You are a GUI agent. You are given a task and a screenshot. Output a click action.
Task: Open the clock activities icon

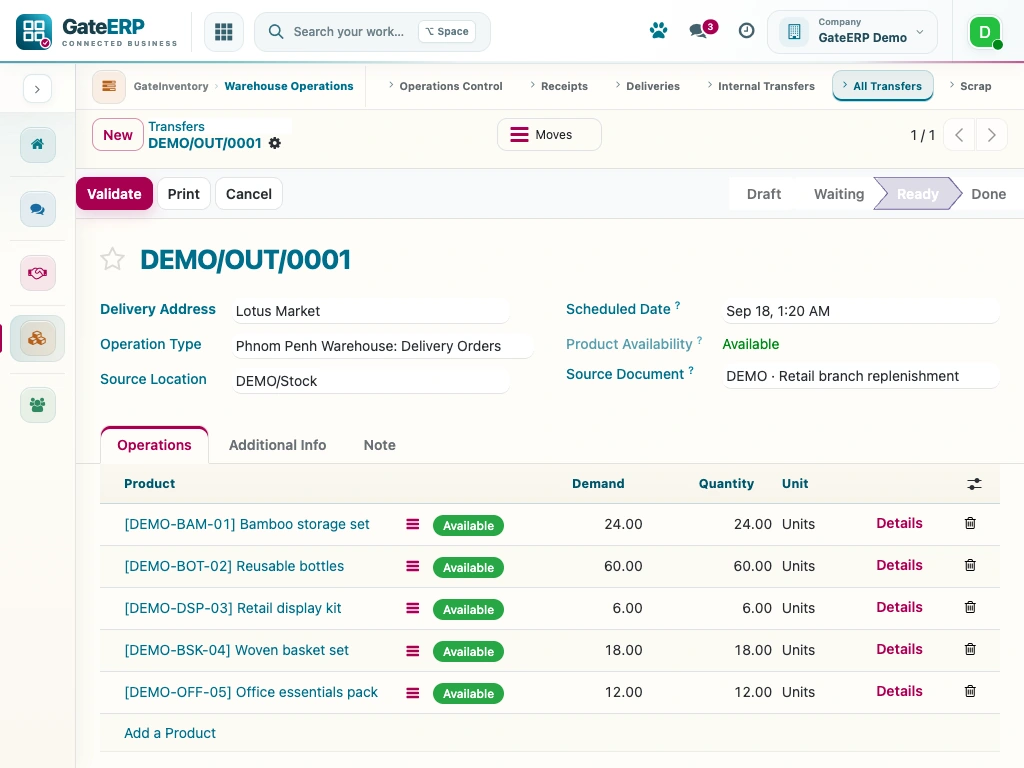pyautogui.click(x=746, y=31)
